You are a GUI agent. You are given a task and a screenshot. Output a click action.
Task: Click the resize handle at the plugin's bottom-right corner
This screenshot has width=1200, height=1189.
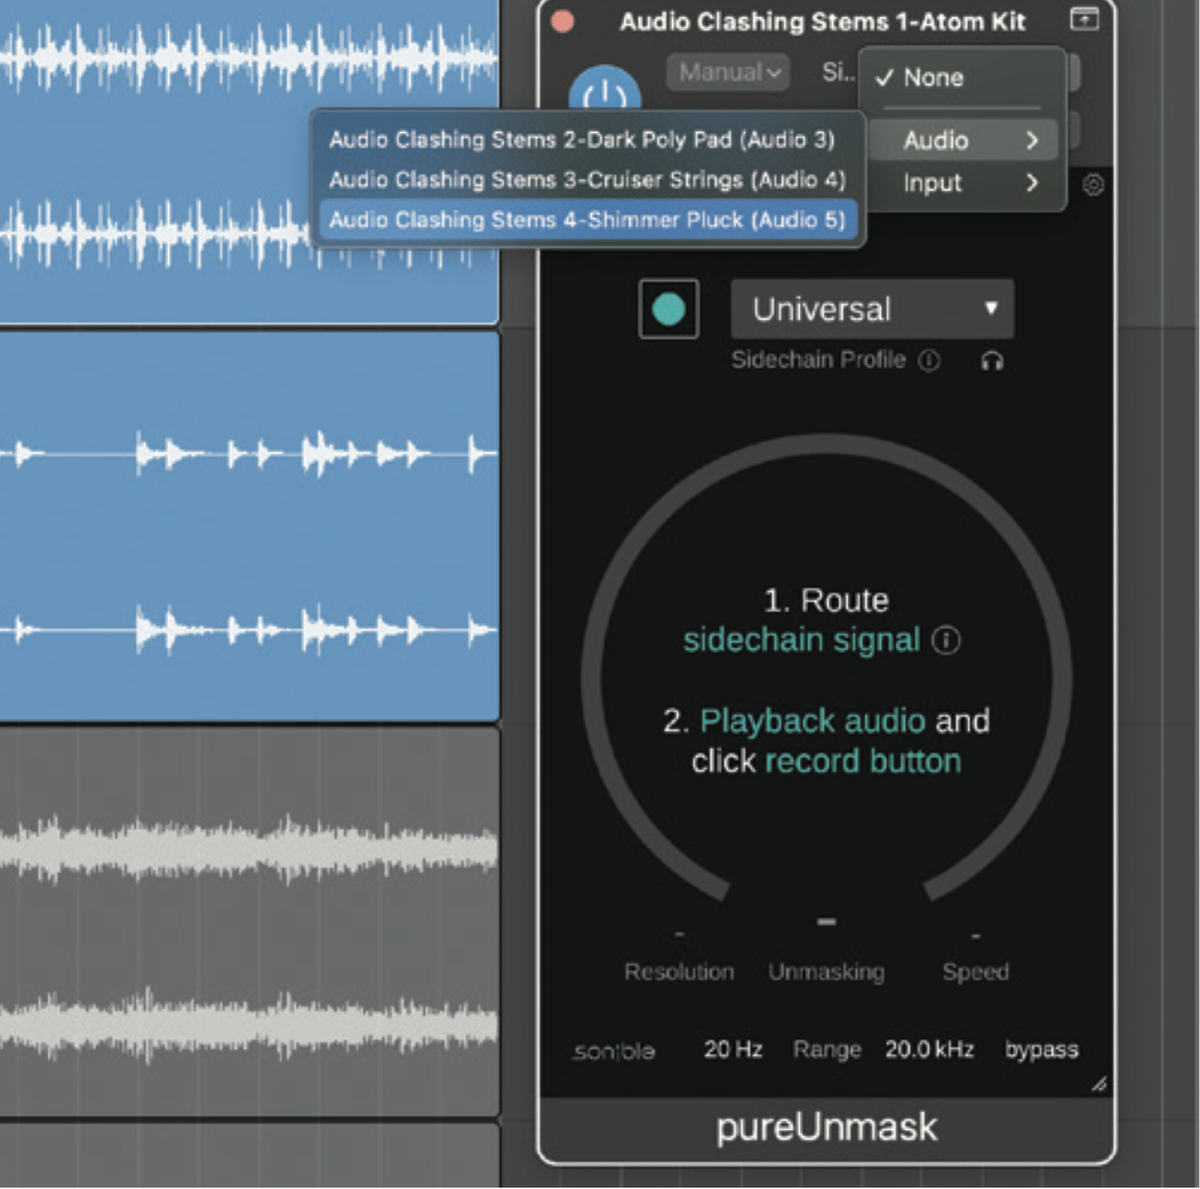[x=1100, y=1085]
